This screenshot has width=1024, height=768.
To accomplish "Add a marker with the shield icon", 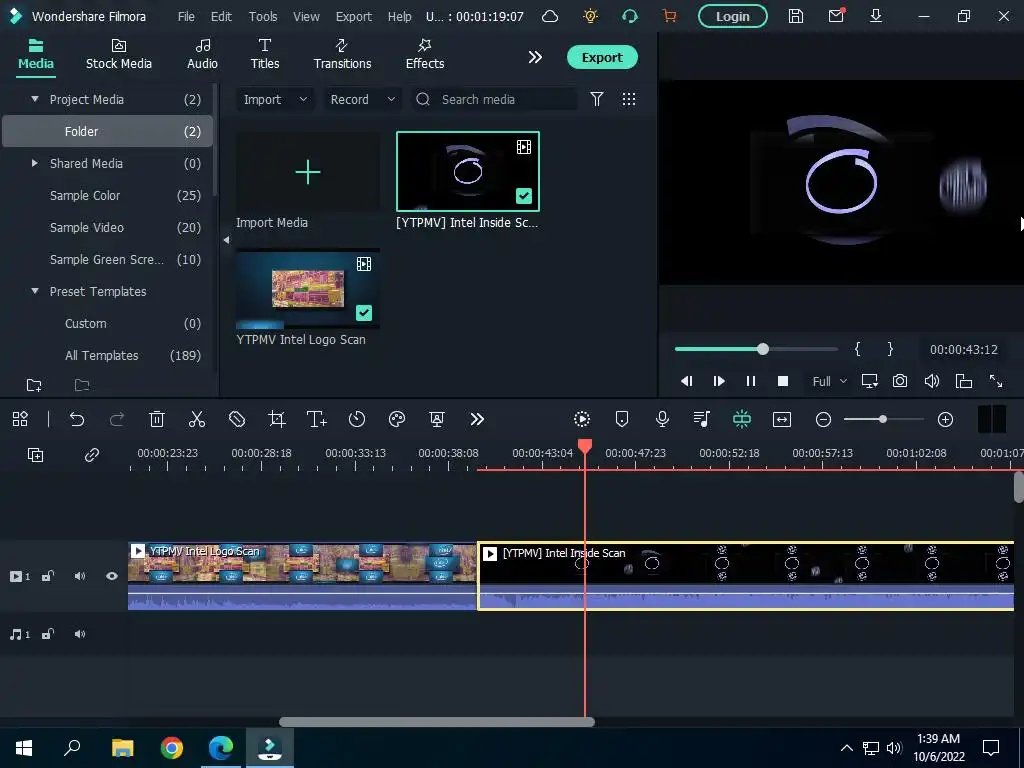I will click(622, 419).
